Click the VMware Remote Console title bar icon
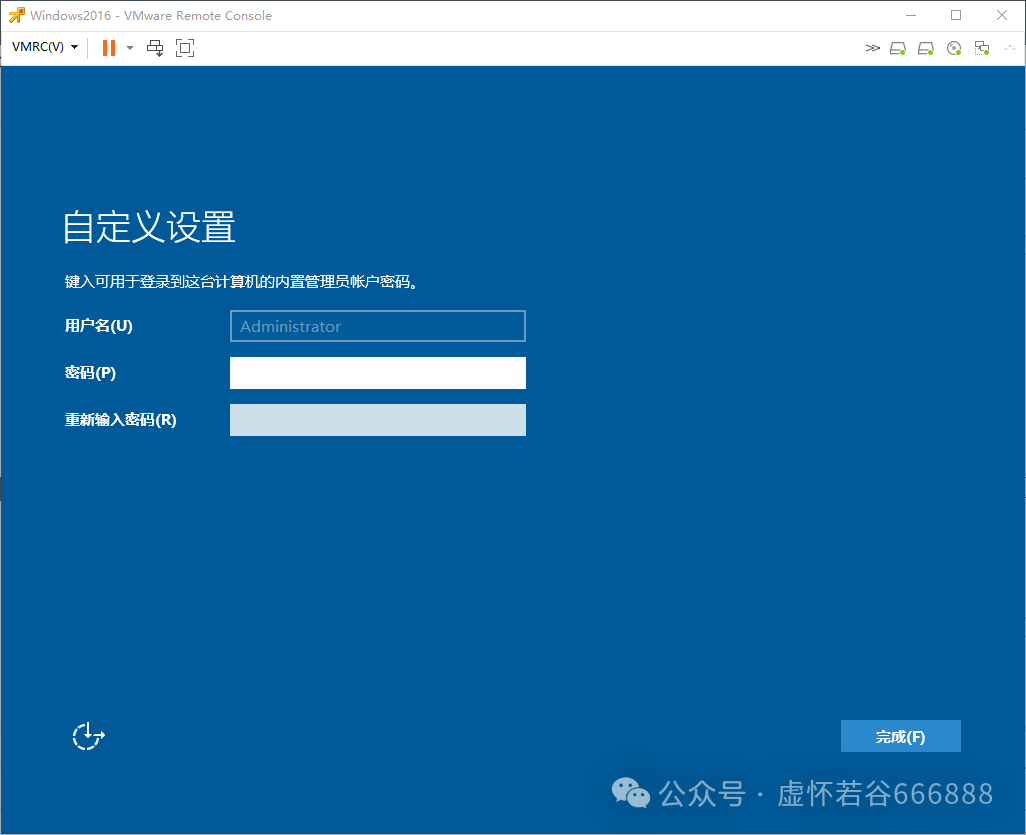 pos(16,15)
